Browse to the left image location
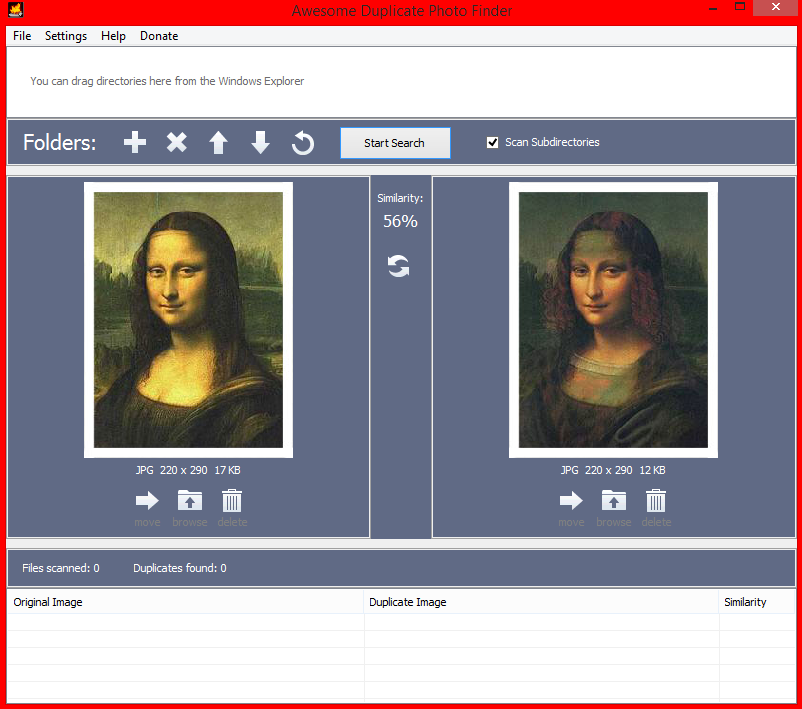Viewport: 802px width, 709px height. [x=189, y=500]
